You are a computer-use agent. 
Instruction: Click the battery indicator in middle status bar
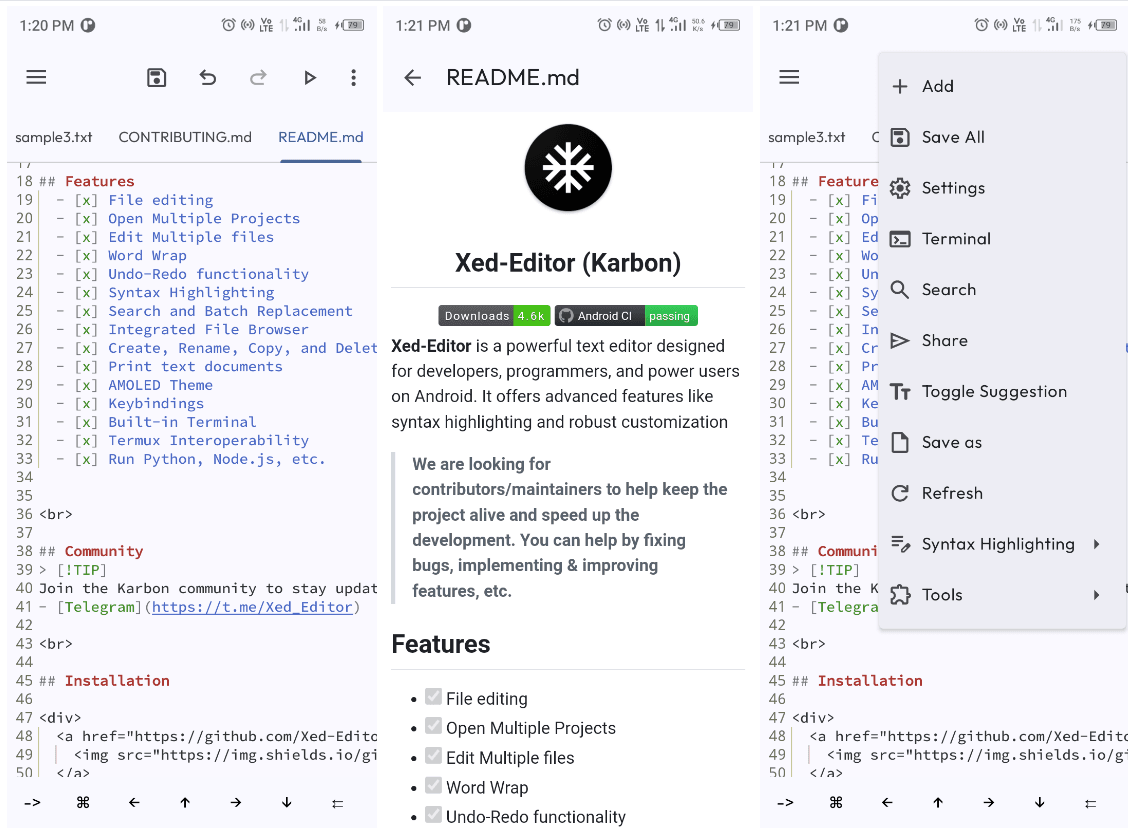tap(727, 25)
